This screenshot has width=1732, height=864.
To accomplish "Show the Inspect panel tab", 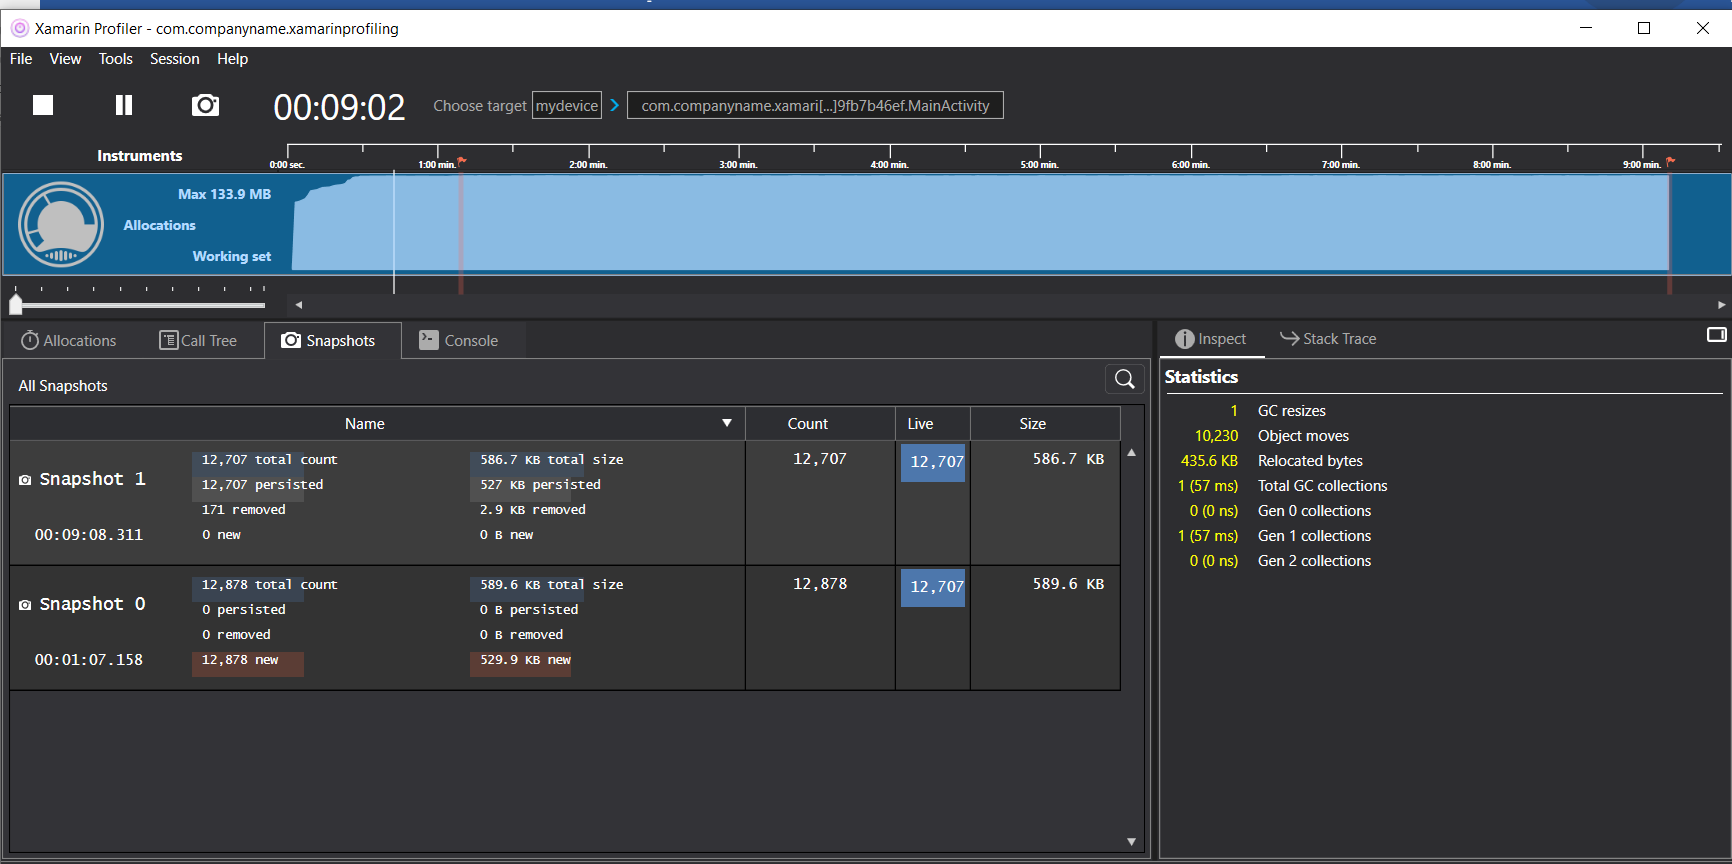I will pyautogui.click(x=1211, y=339).
